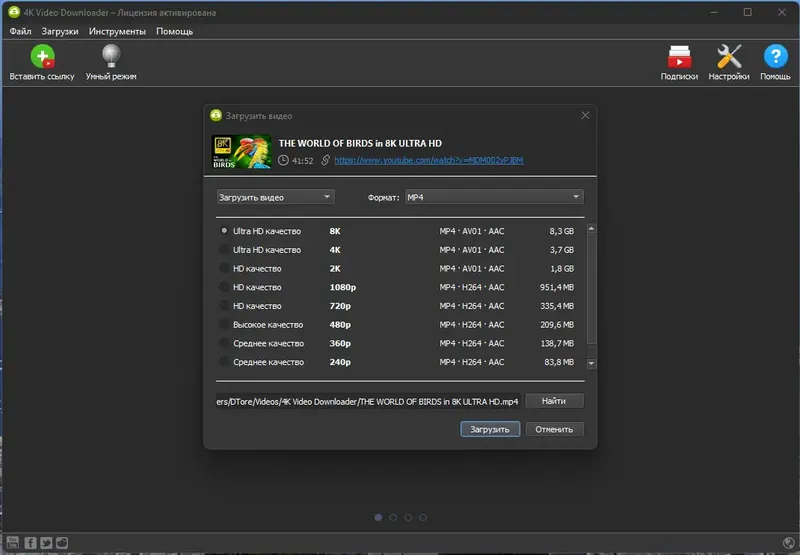Enable Smart Mode (Умный режим) lightbulb
The width and height of the screenshot is (800, 555).
coord(111,57)
